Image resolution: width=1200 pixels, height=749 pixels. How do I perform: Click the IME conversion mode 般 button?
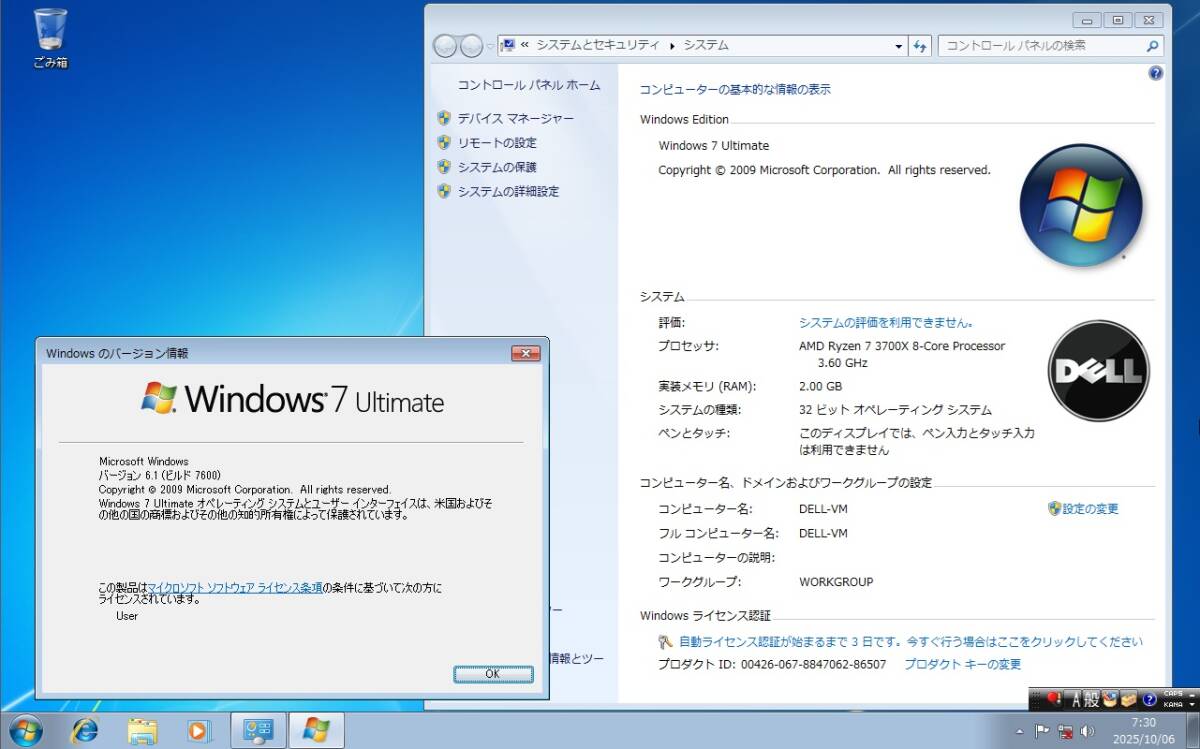(x=1093, y=699)
